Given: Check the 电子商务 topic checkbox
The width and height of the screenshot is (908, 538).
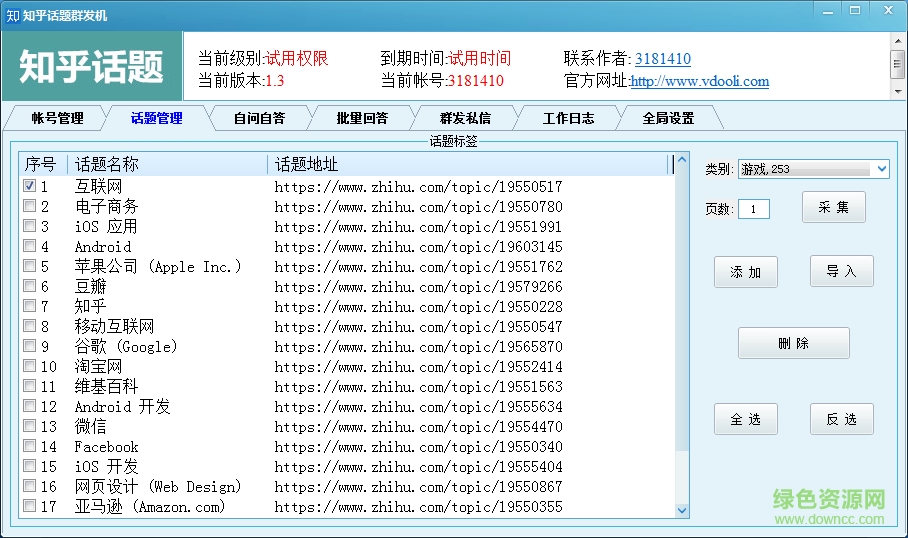Looking at the screenshot, I should click(30, 206).
